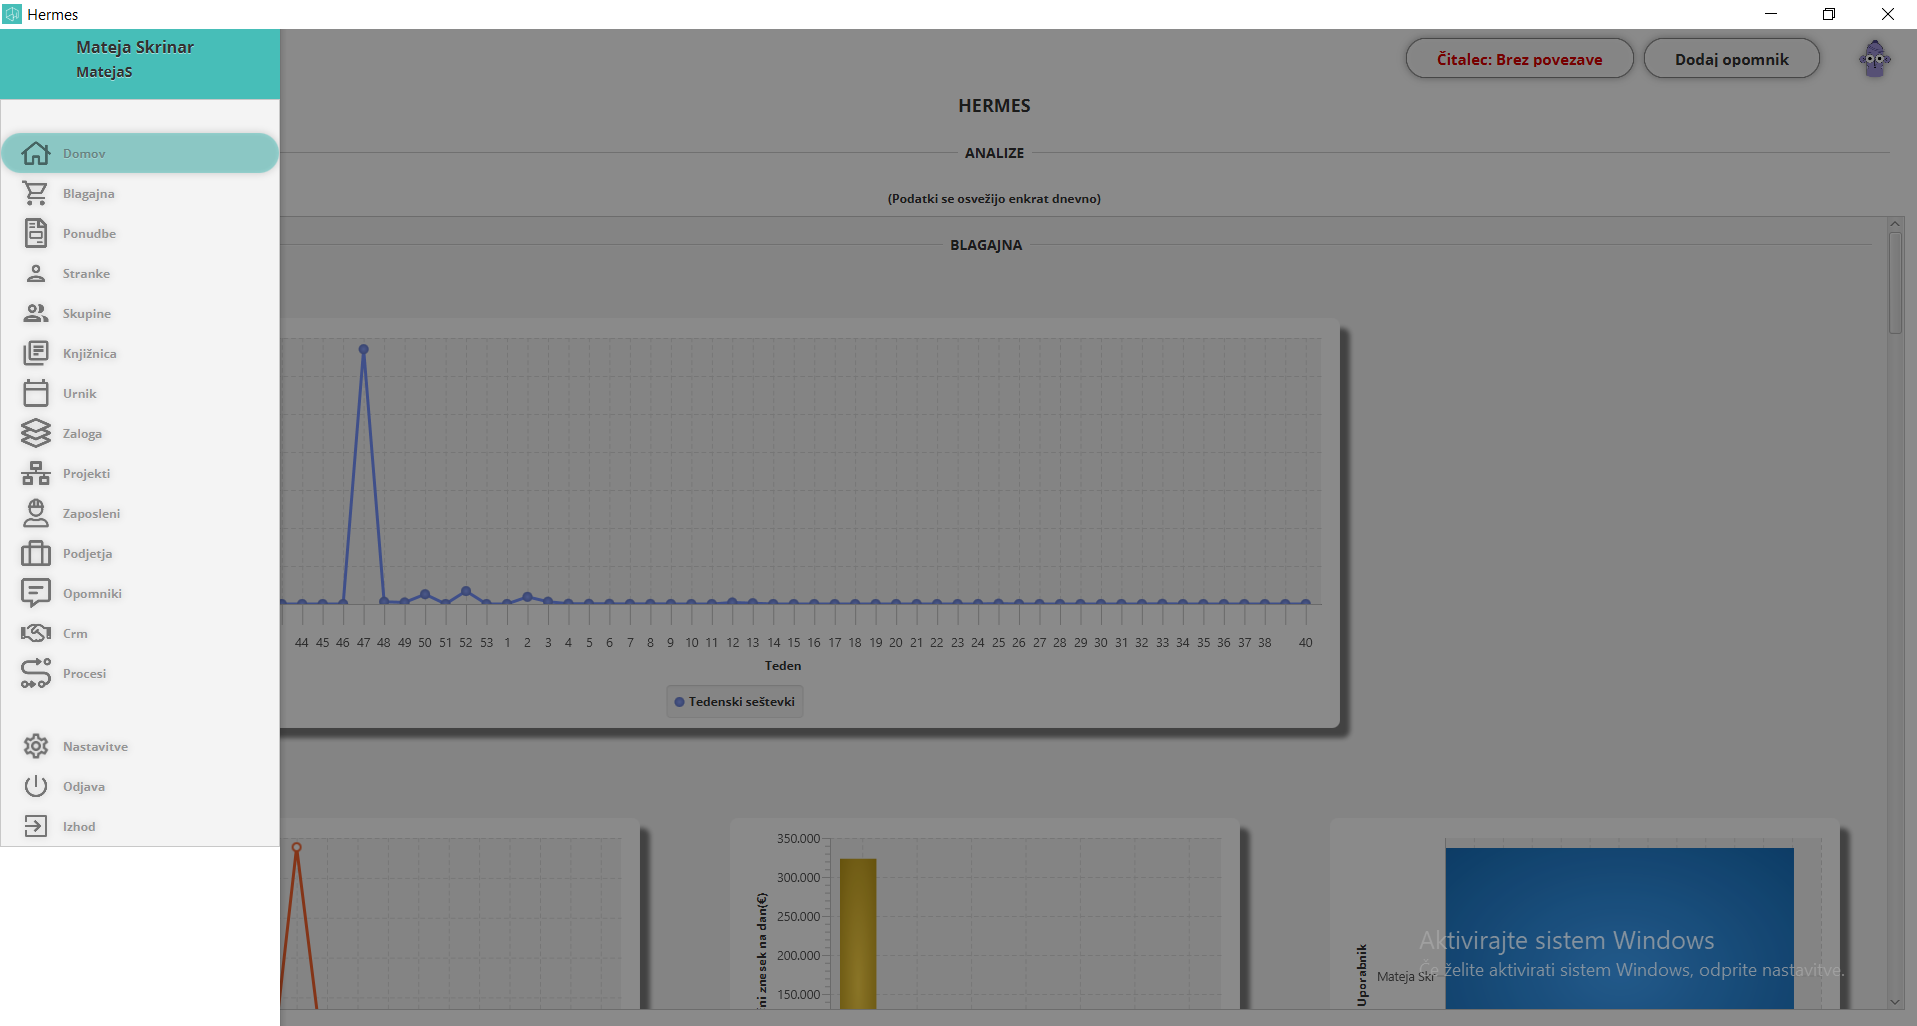This screenshot has height=1026, width=1917.
Task: Click the Izhod exit icon
Action: point(36,826)
